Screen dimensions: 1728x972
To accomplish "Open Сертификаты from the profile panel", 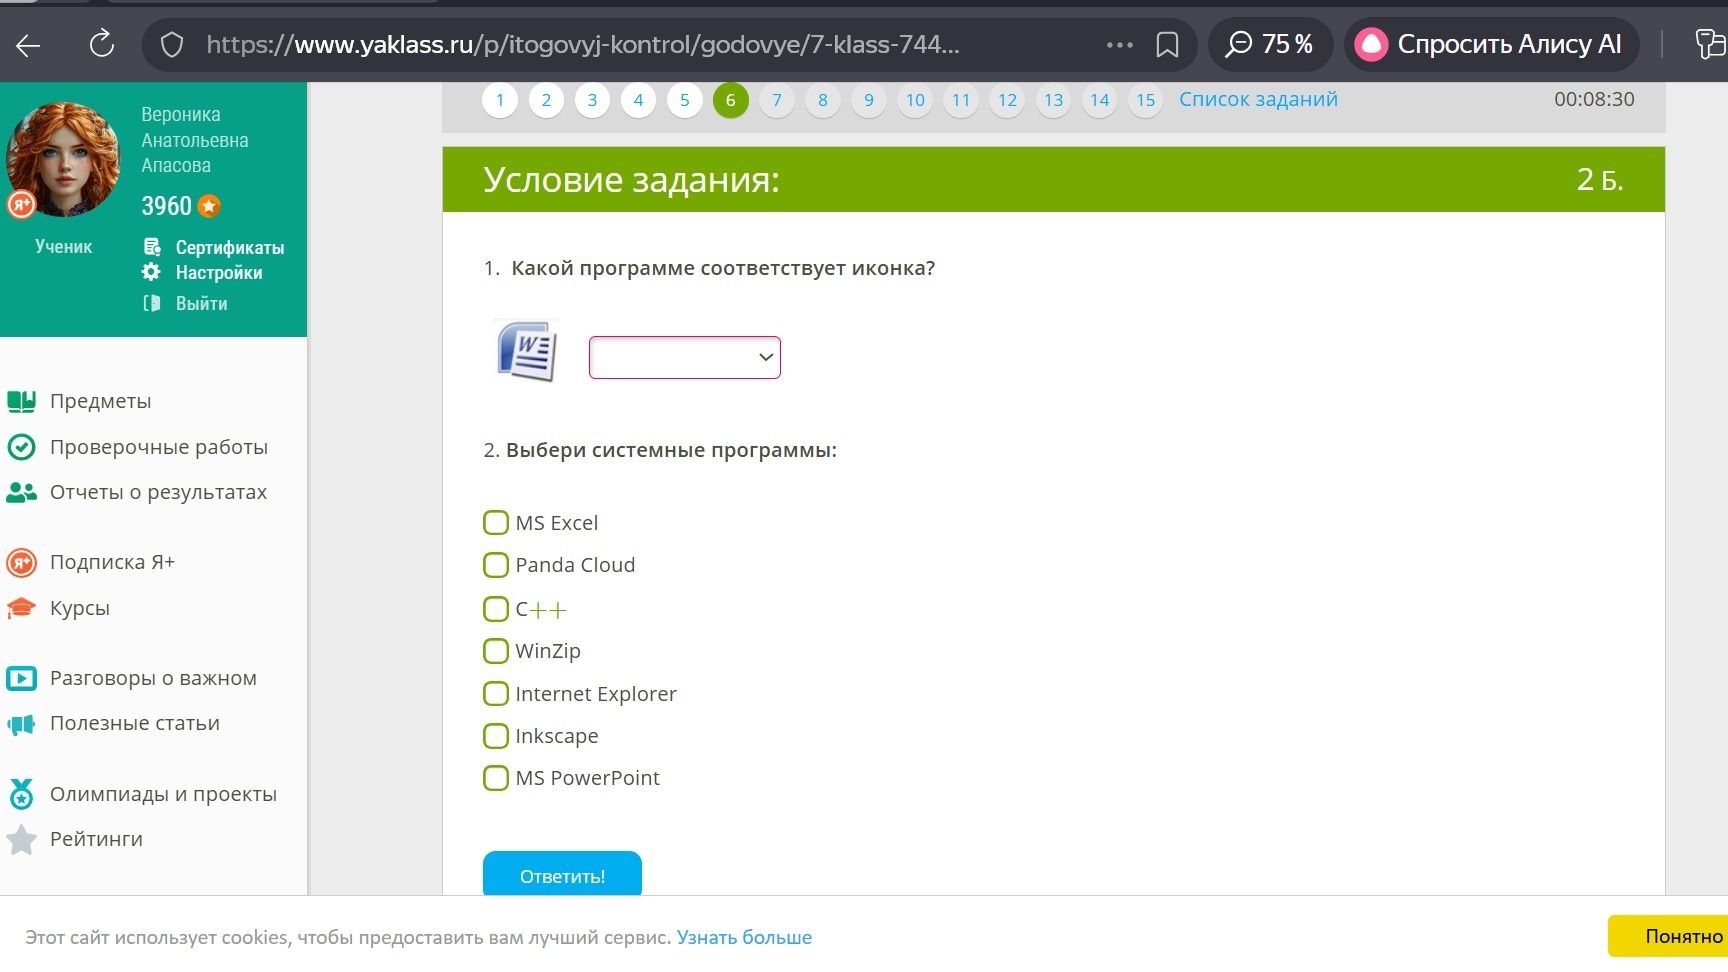I will (215, 247).
